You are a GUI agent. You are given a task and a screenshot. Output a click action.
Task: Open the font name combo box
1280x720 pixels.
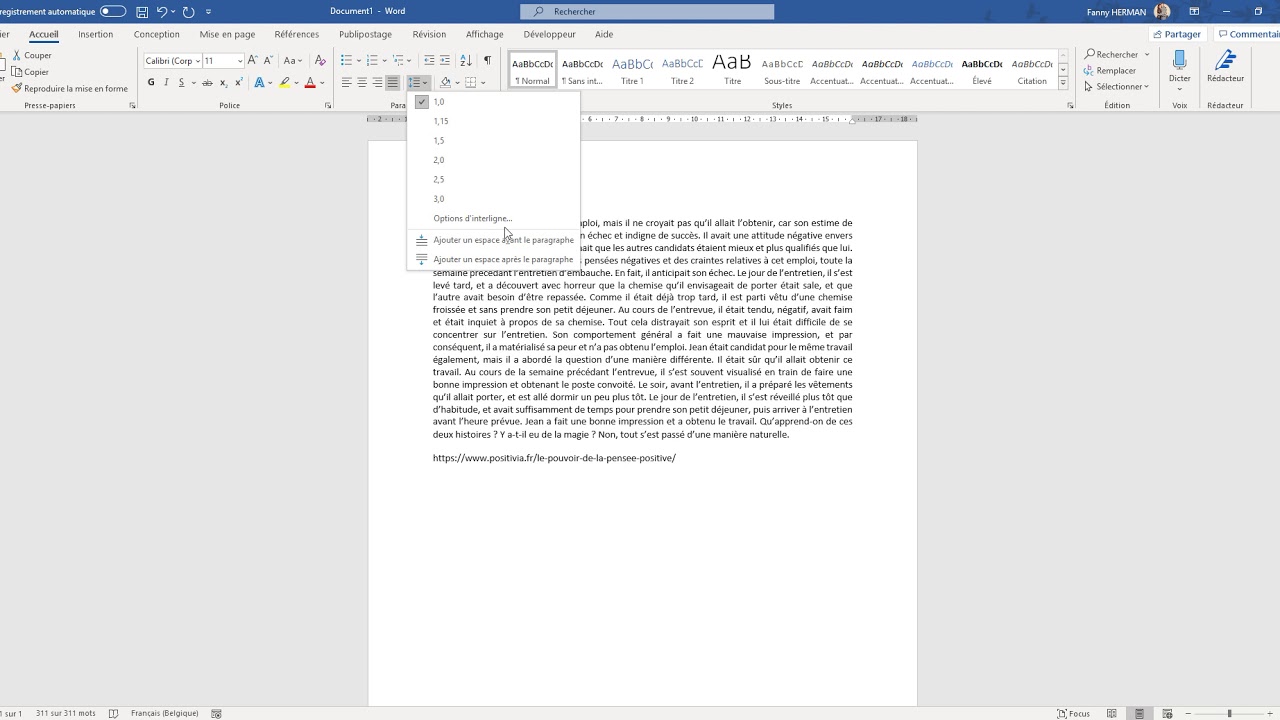(x=172, y=61)
